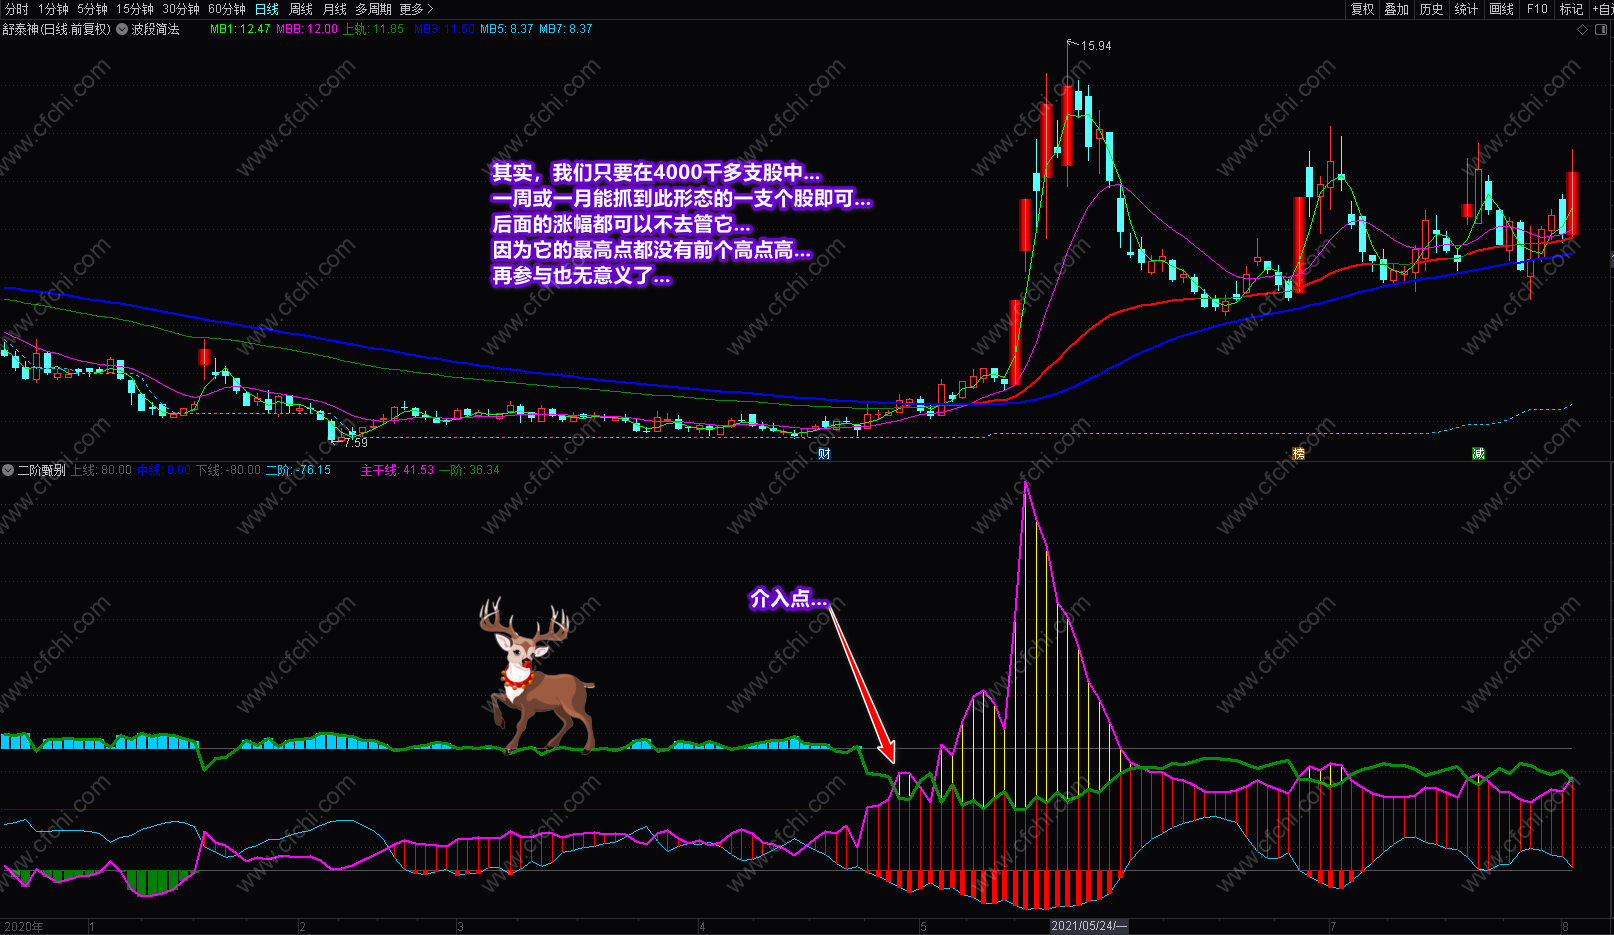
Task: Open the 多周期 multi-period view
Action: pos(374,9)
